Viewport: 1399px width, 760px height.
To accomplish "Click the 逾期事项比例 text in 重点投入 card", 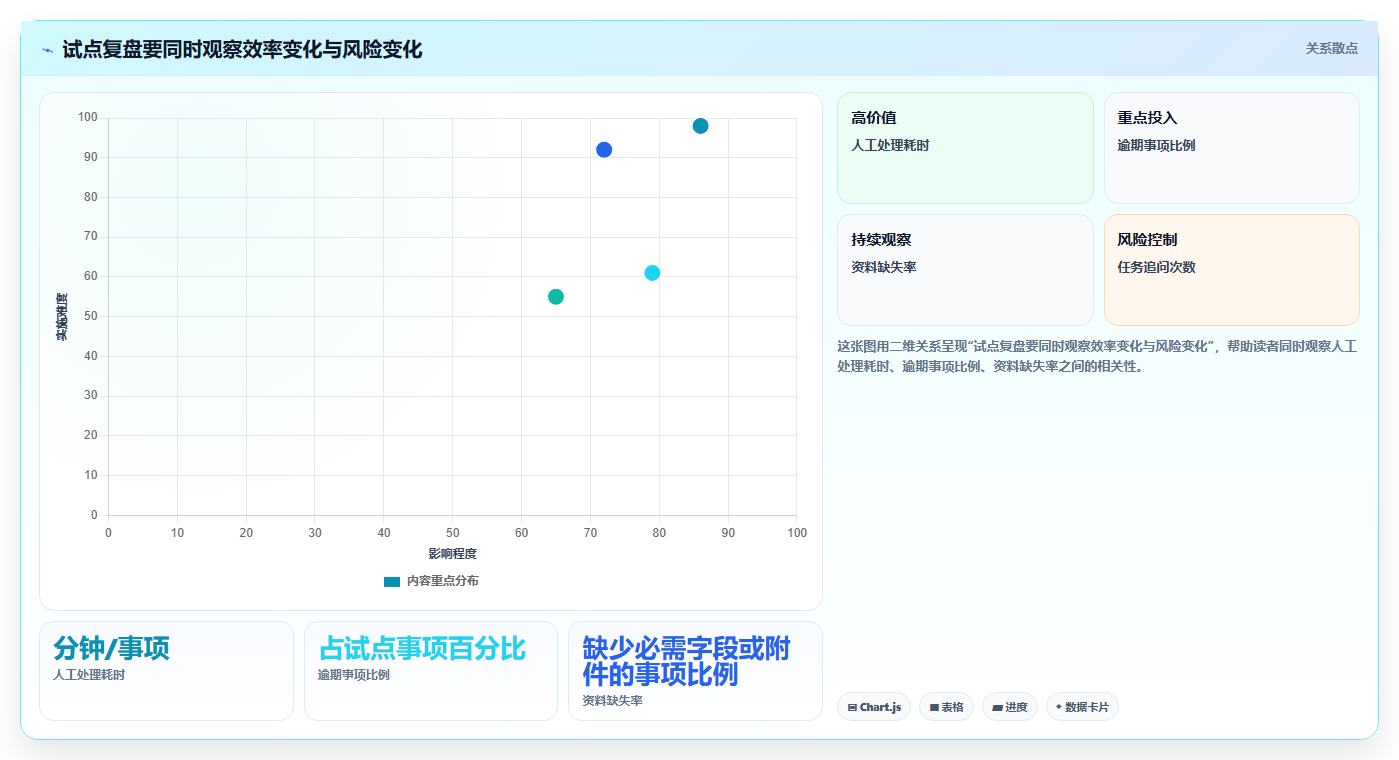I will point(1156,145).
